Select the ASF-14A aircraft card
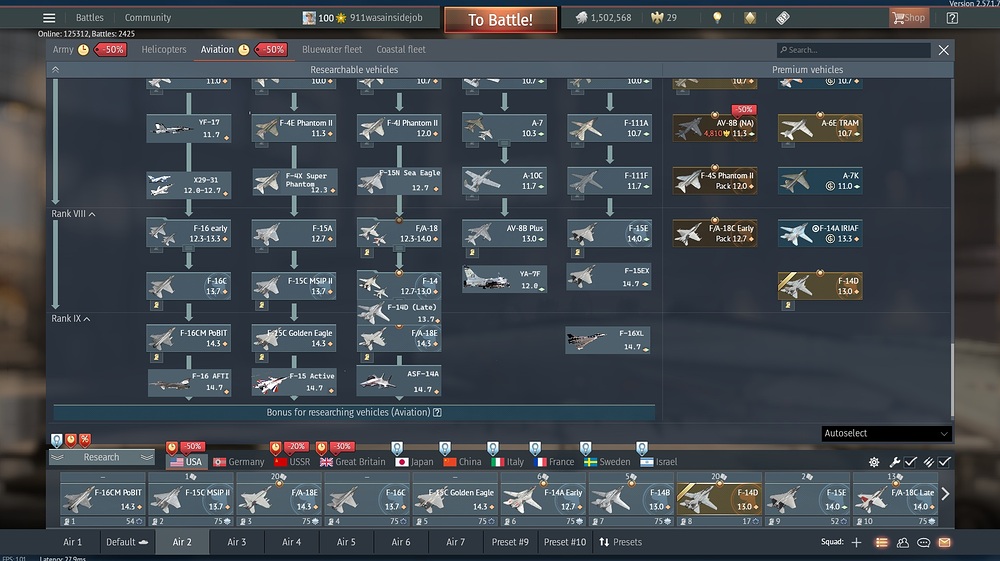The image size is (1000, 561). 399,381
